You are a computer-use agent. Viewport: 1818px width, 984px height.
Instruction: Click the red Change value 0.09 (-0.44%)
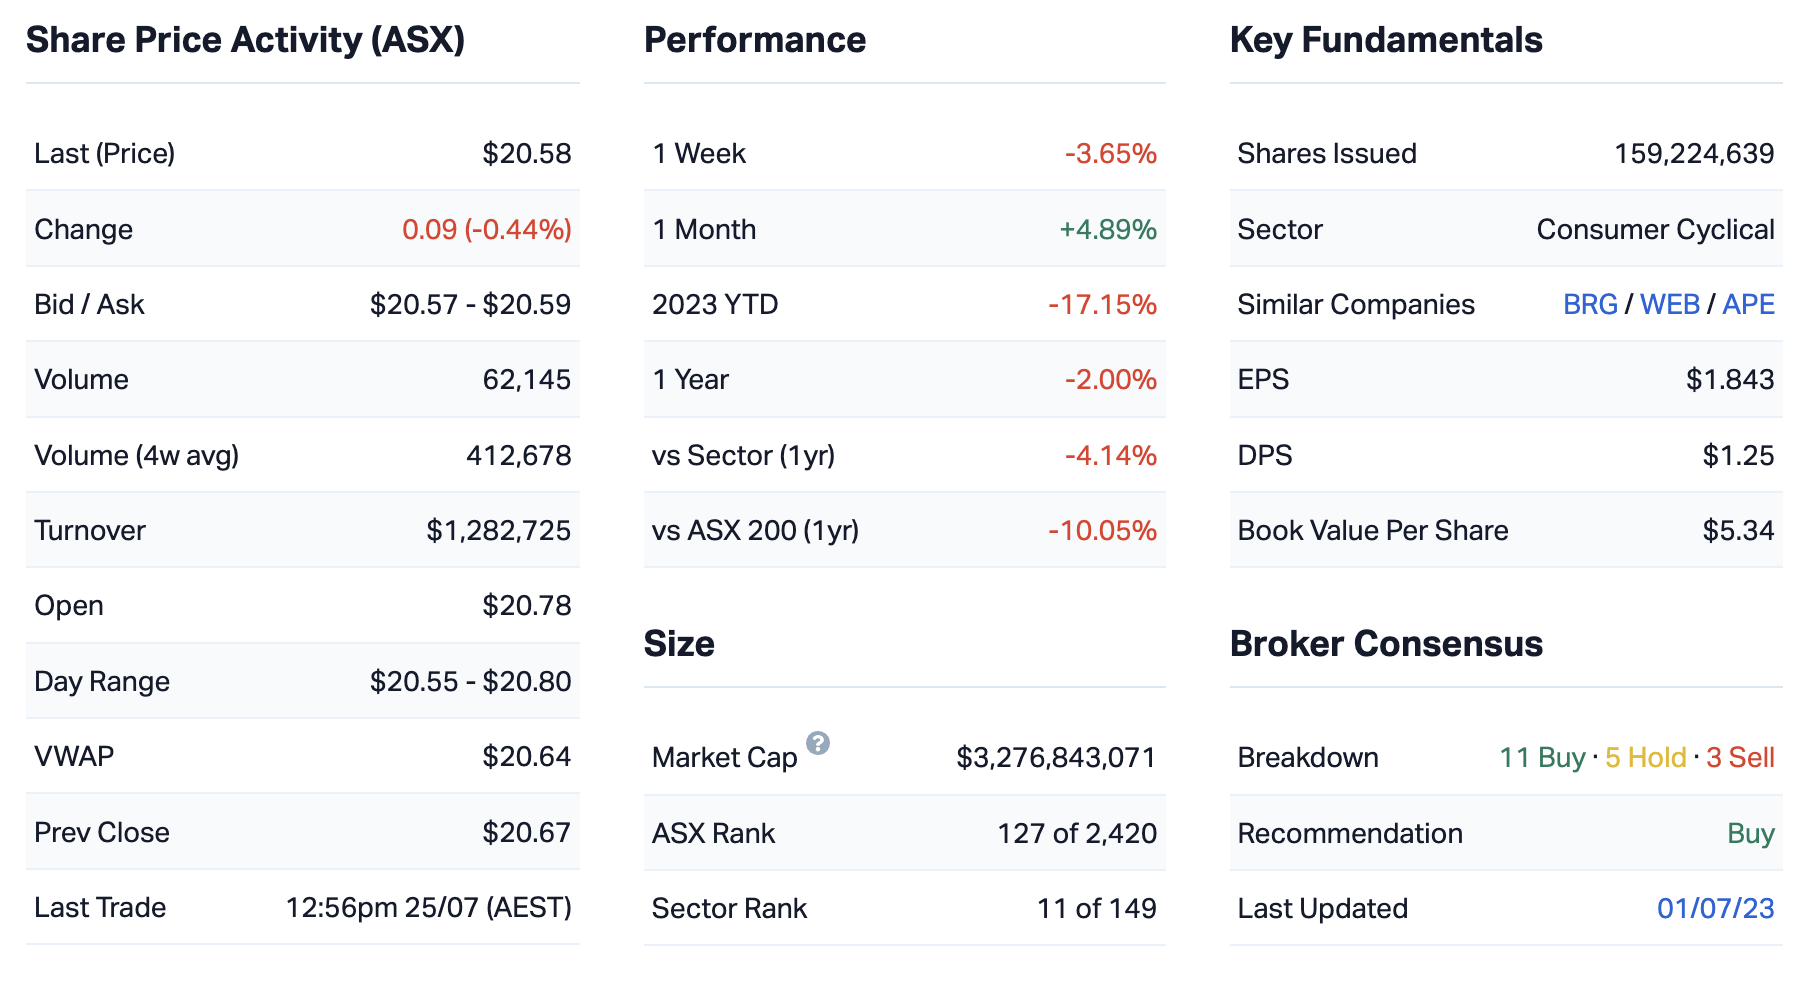487,229
